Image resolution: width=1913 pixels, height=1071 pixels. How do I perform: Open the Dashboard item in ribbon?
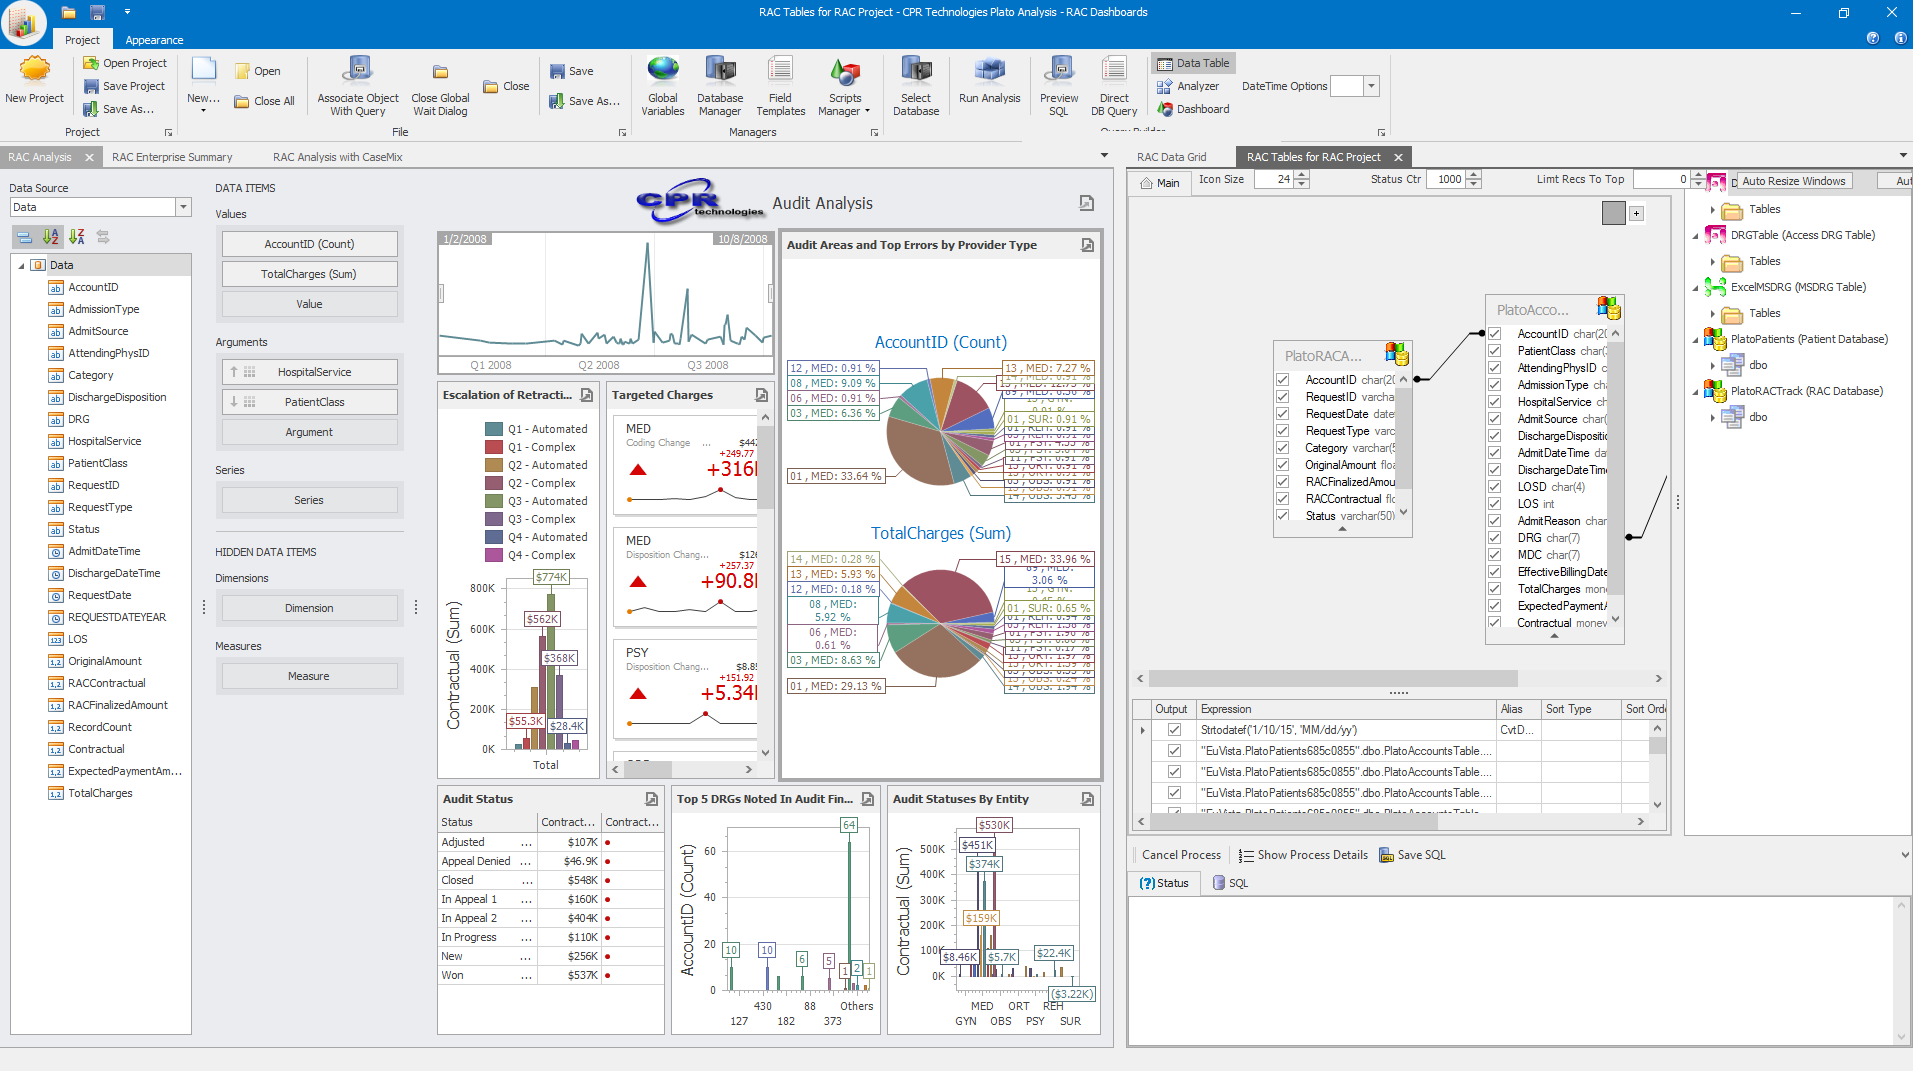tap(1193, 109)
